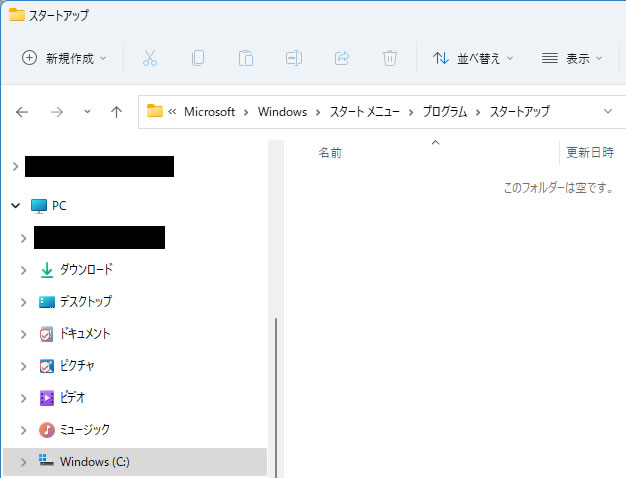Open the 表示 view menu
Screen dimensions: 626x478
point(572,58)
